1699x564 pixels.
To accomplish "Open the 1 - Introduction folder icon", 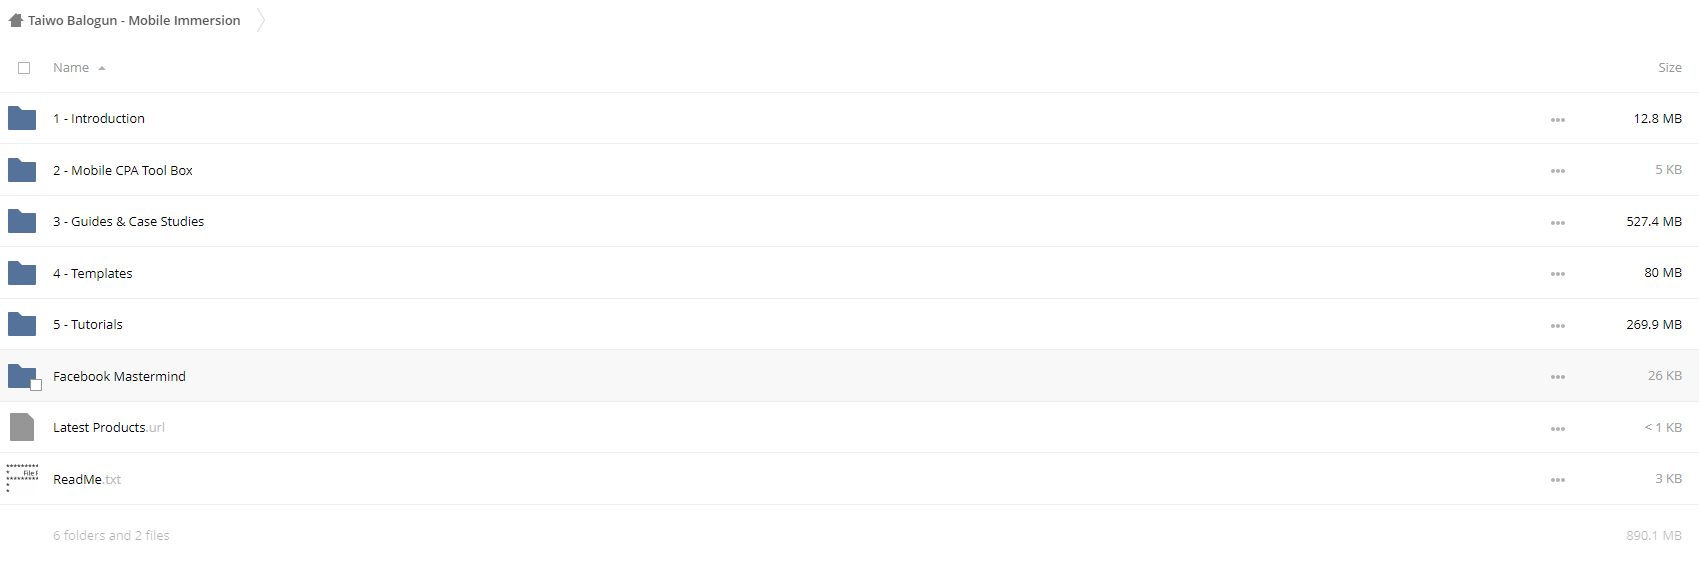I will click(22, 118).
